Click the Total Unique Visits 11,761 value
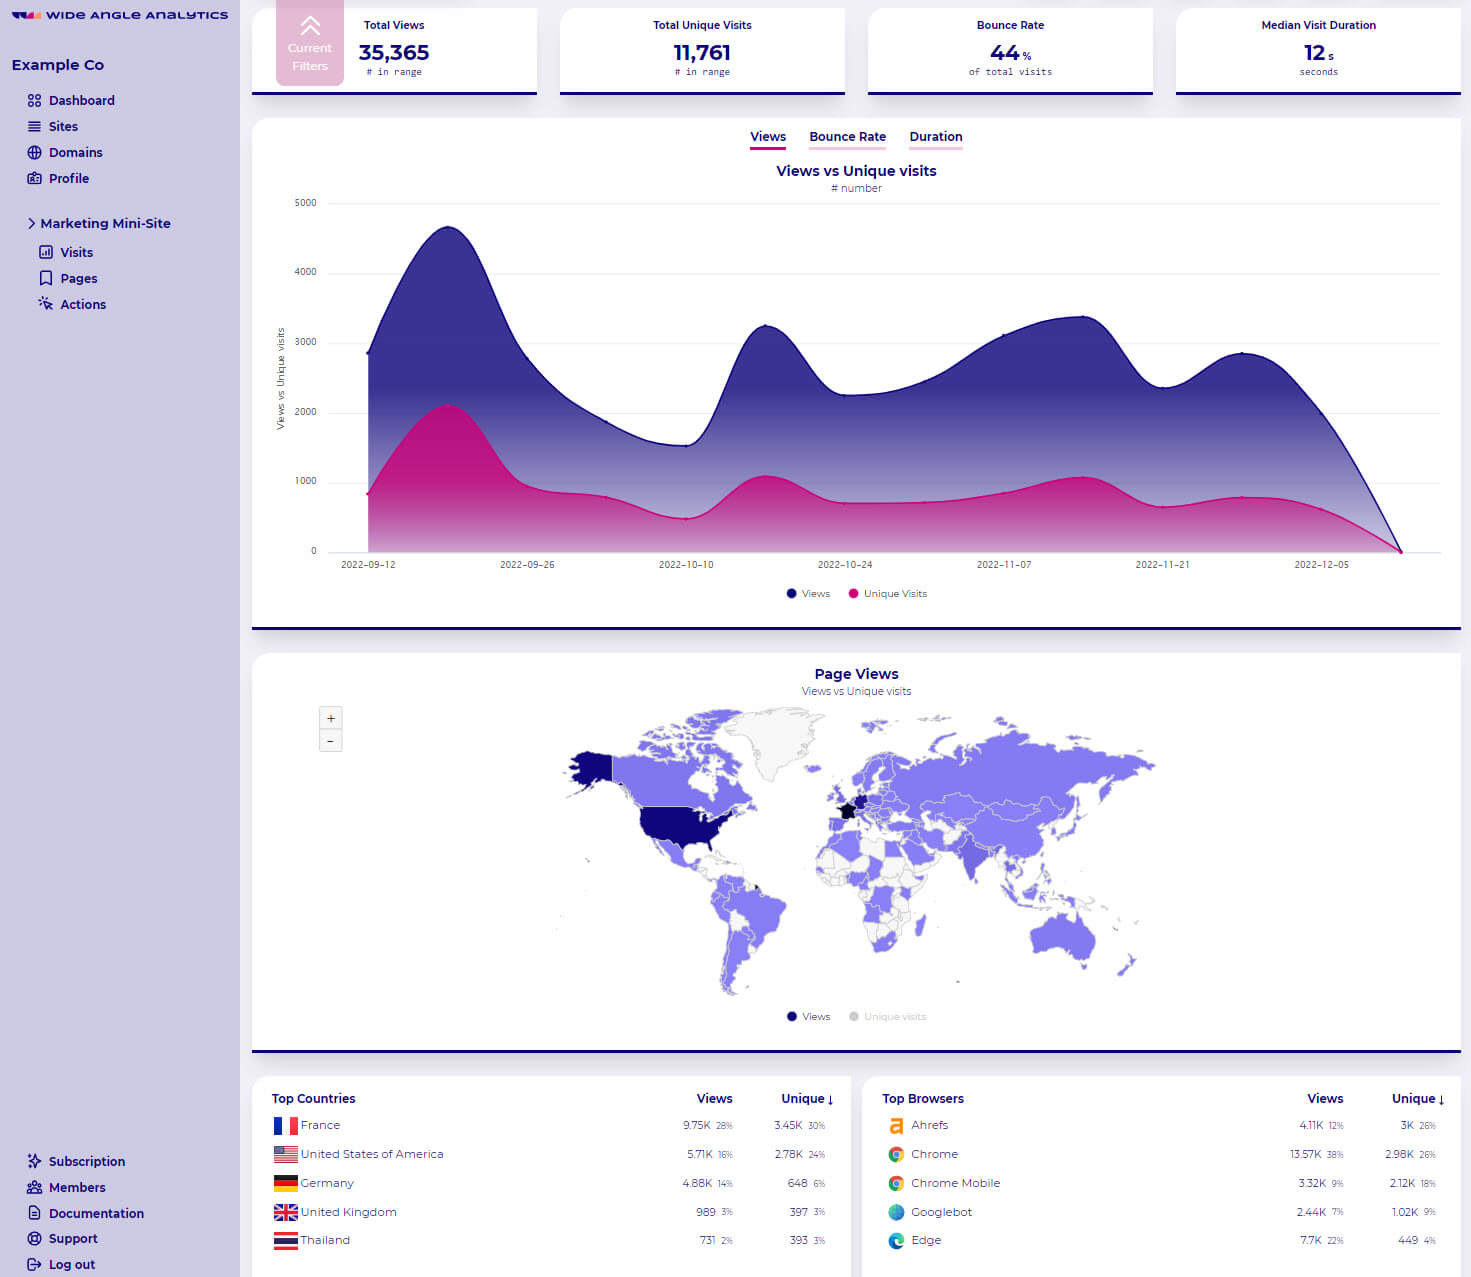1471x1277 pixels. tap(702, 53)
